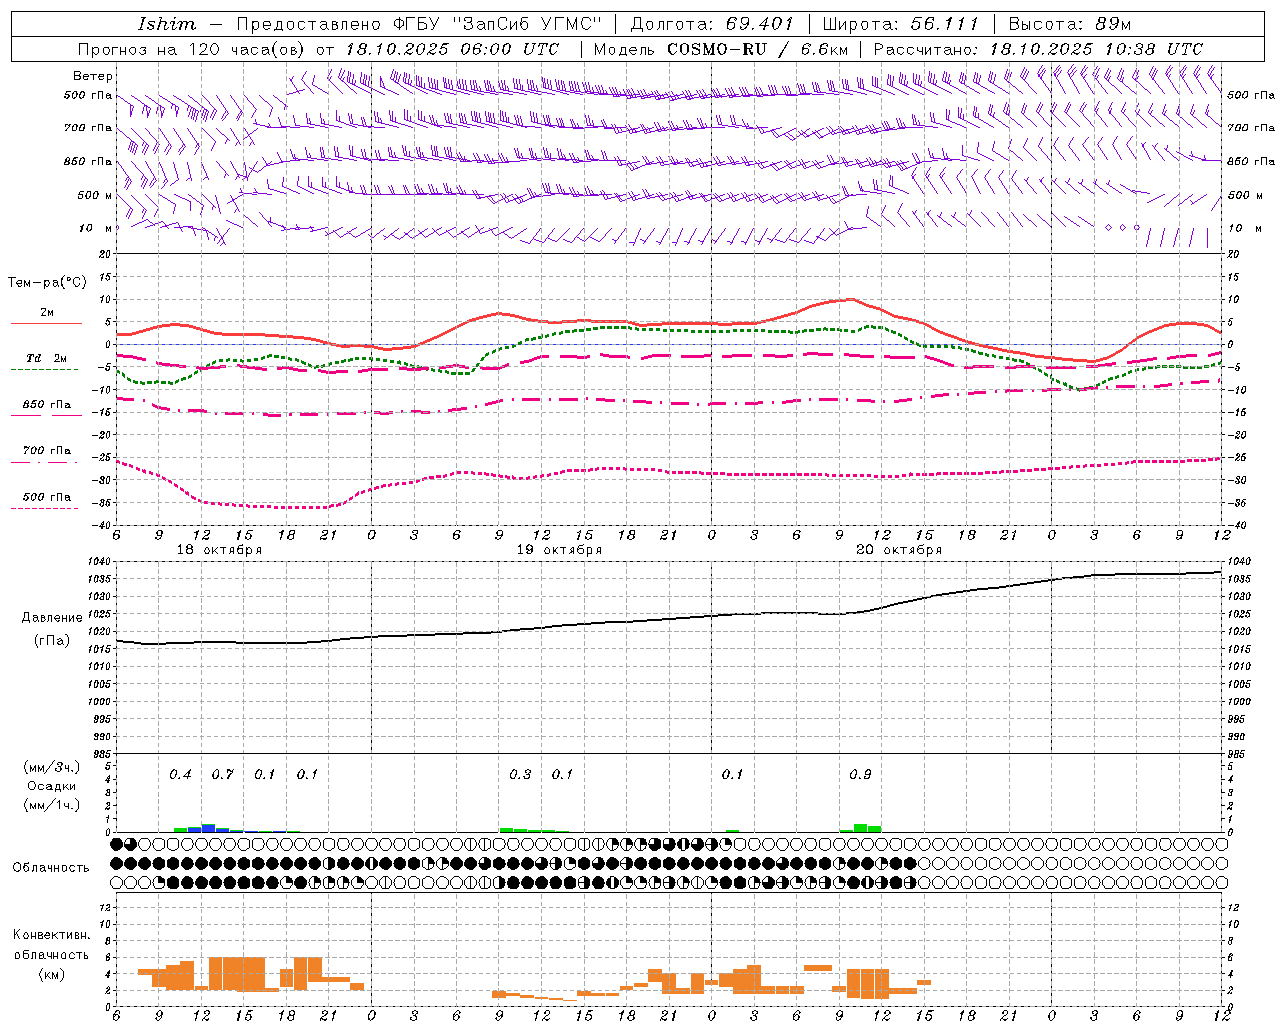Click the elevation label Высота: 89м
The height and width of the screenshot is (1024, 1280).
click(1069, 24)
